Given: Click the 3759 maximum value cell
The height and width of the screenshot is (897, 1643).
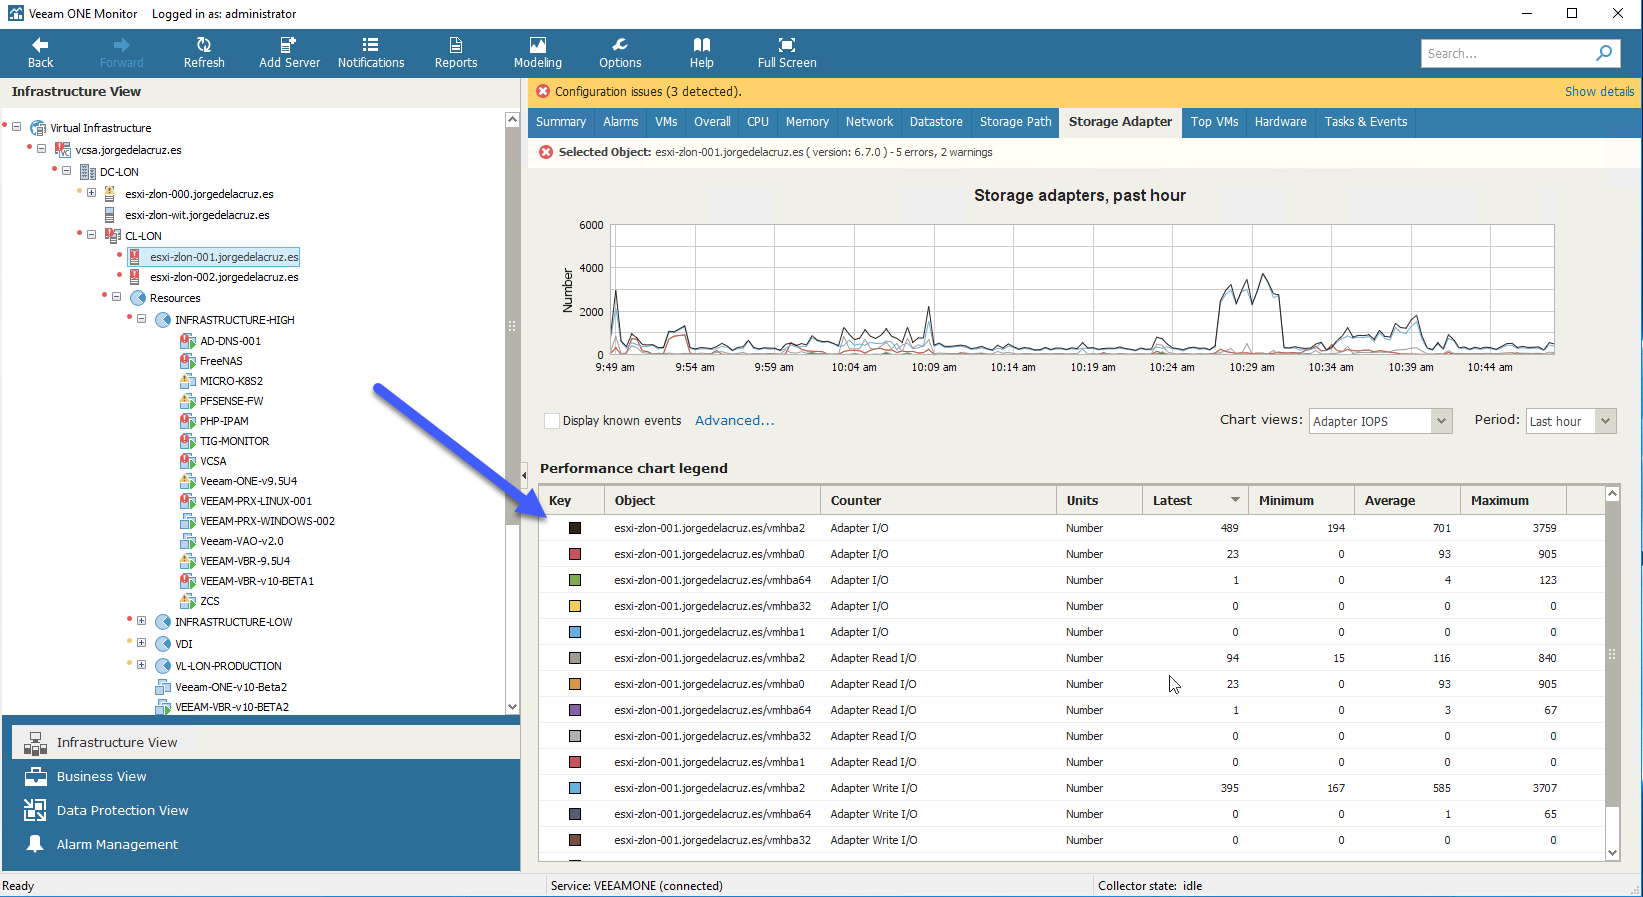Looking at the screenshot, I should (1544, 528).
